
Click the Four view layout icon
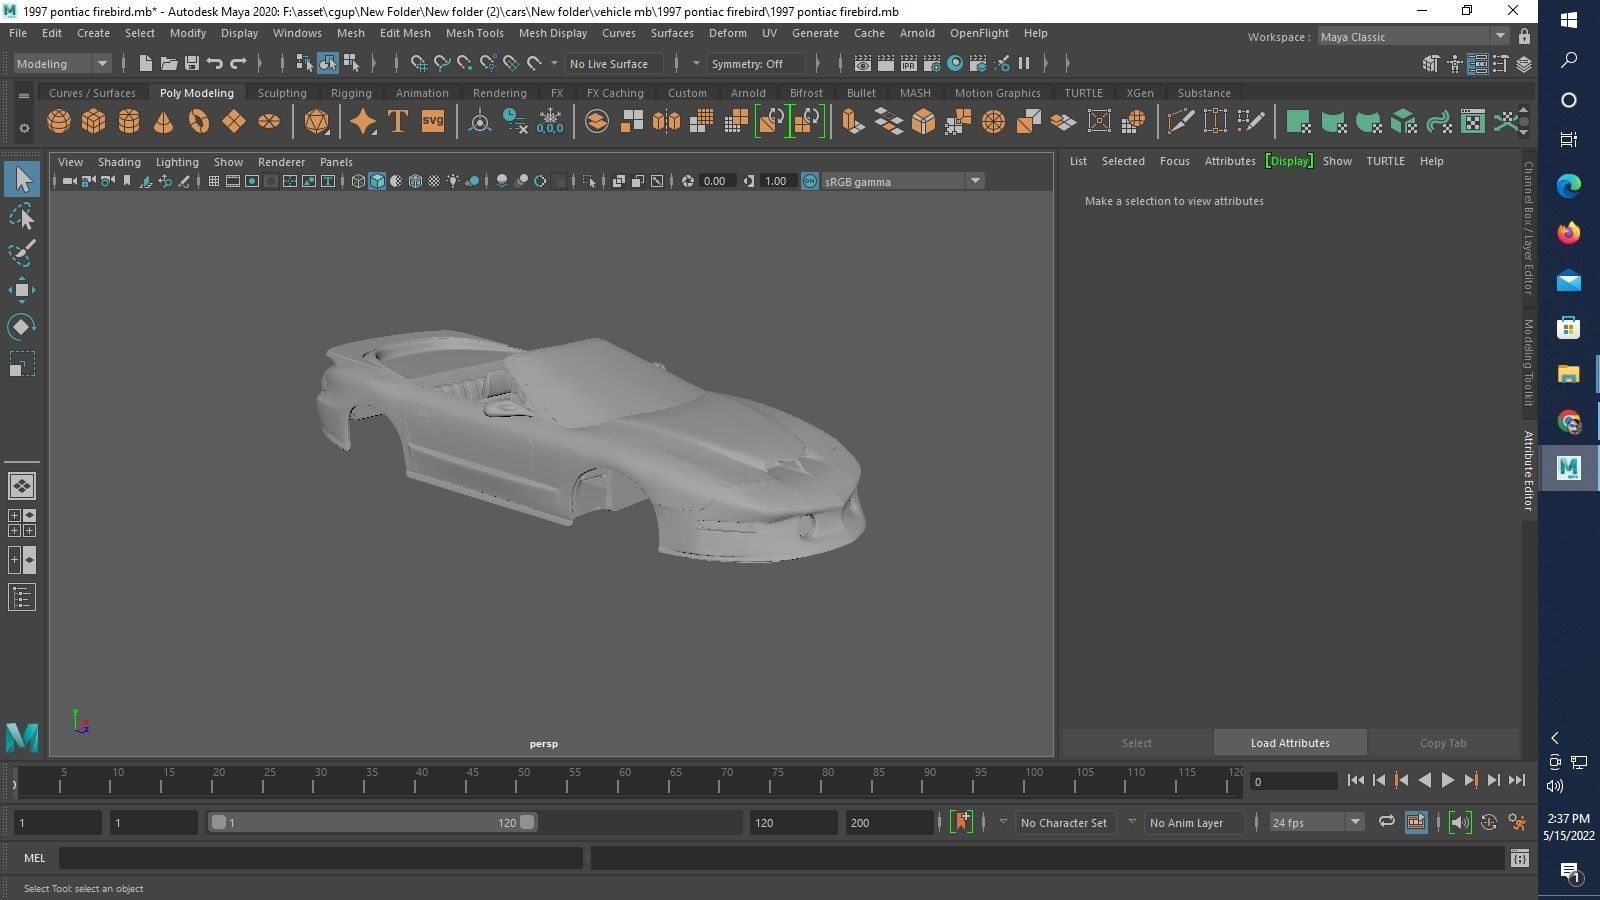[22, 523]
